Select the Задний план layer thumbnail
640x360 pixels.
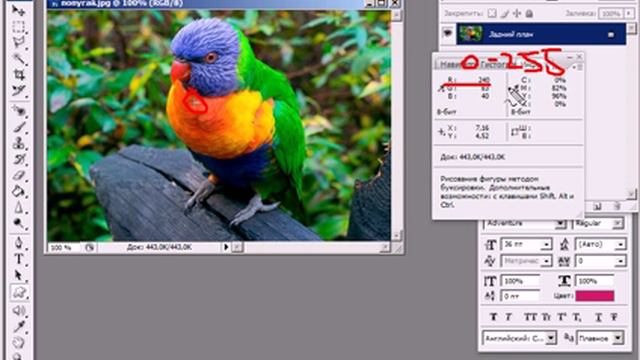(471, 33)
